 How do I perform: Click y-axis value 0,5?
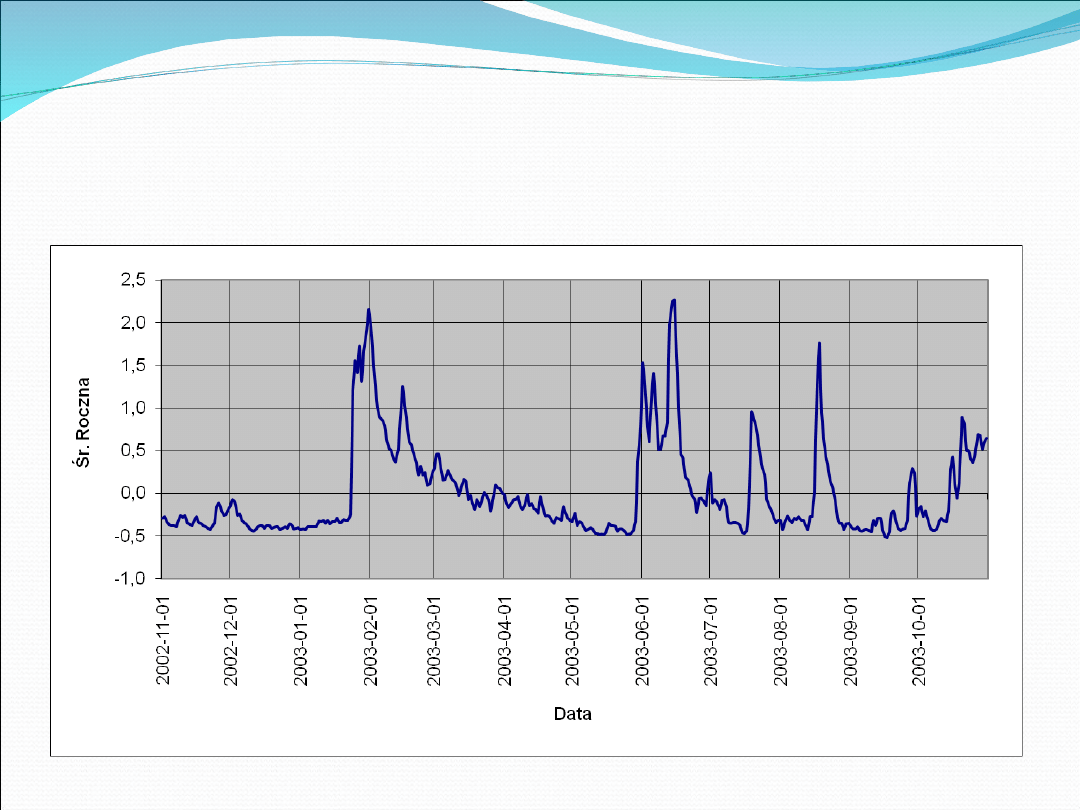[133, 450]
